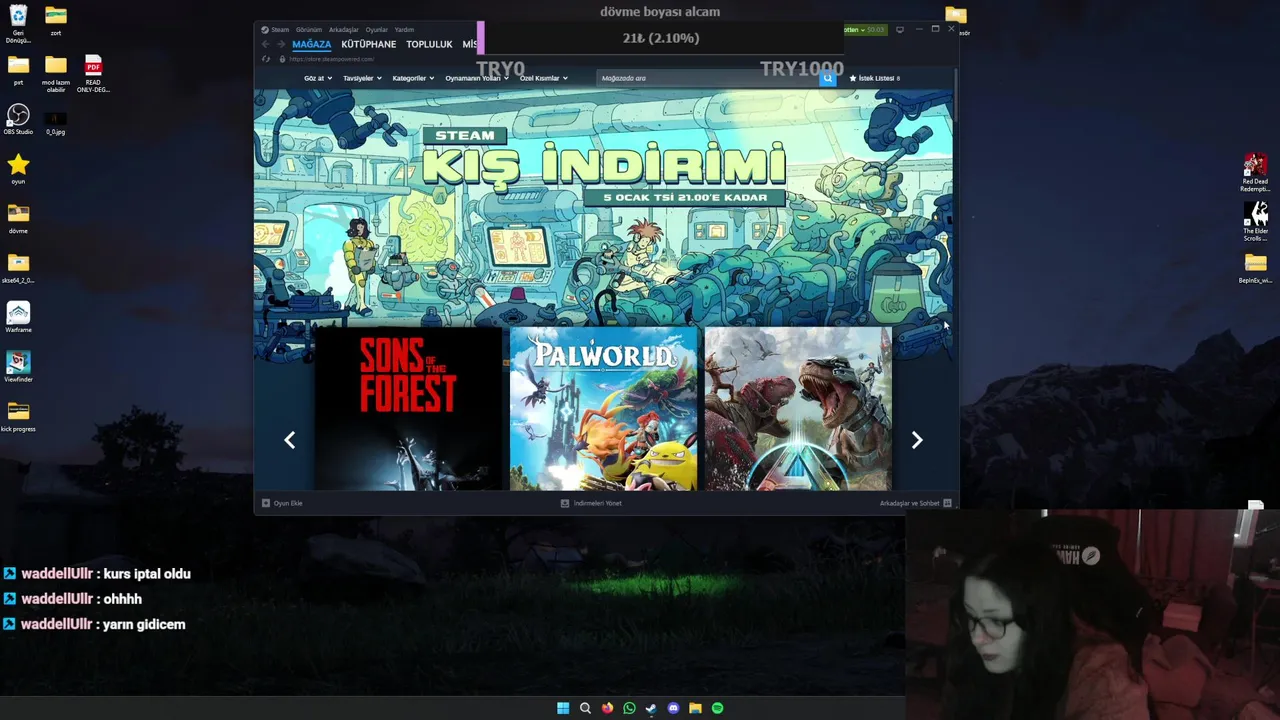Screen dimensions: 1280x720
Task: Open the Yardım menu
Action: 404,29
